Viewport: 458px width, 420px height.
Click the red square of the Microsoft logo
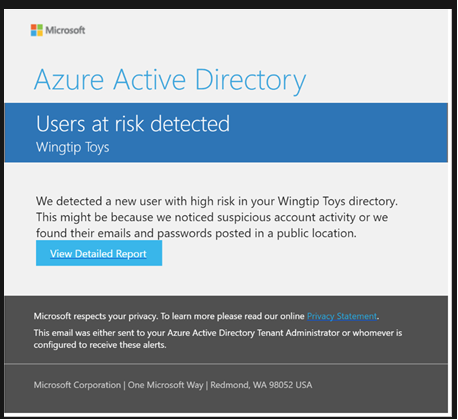(x=33, y=27)
